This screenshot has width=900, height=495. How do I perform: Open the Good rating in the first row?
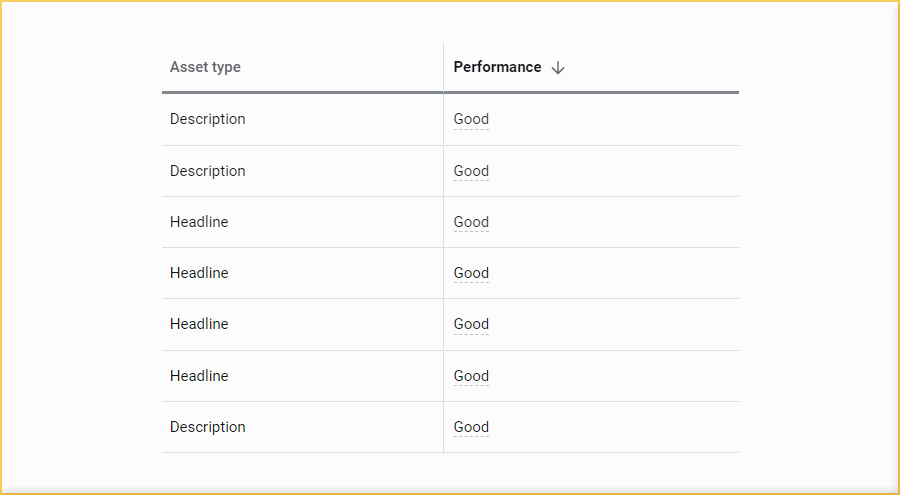(471, 119)
